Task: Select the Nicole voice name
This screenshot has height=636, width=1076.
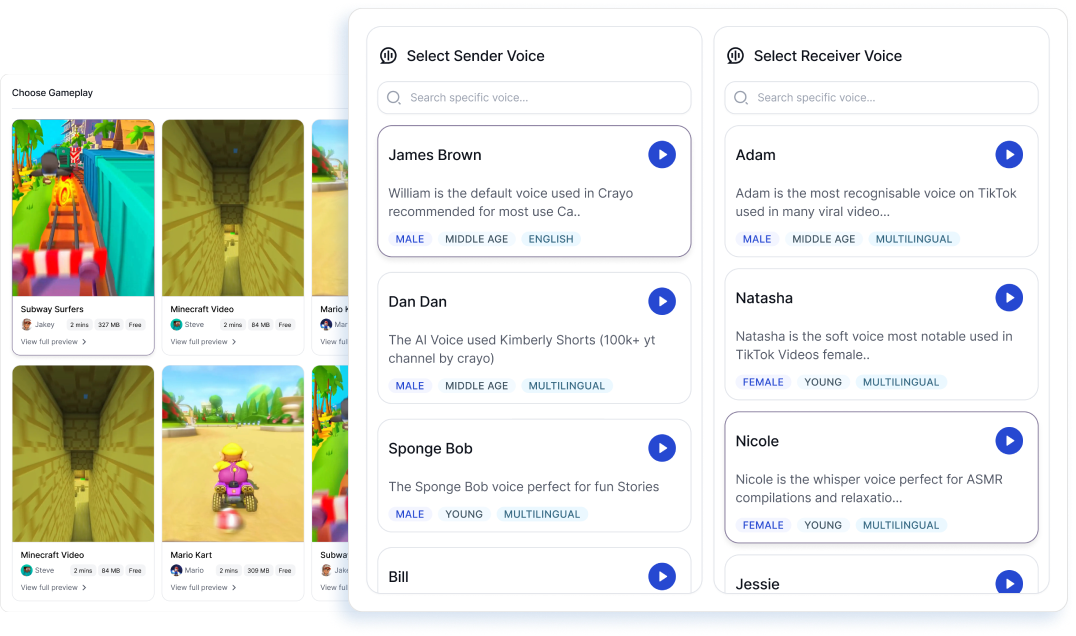Action: 757,441
